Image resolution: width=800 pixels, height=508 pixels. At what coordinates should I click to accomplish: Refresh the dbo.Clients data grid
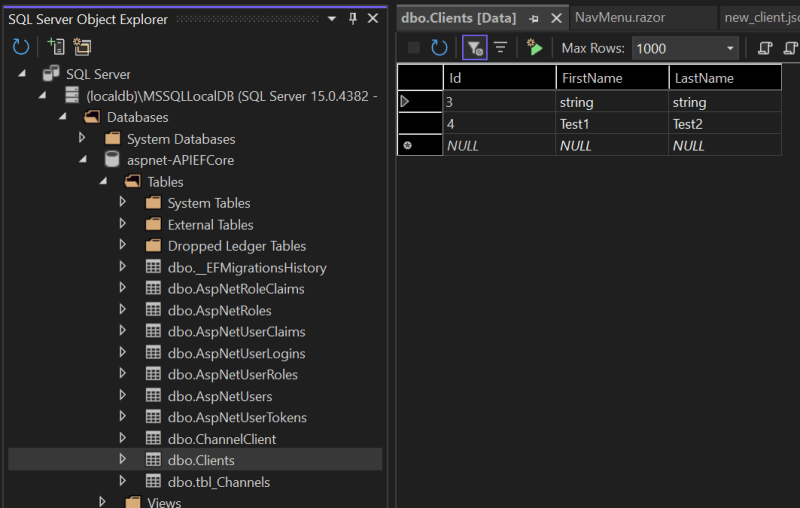(x=439, y=48)
